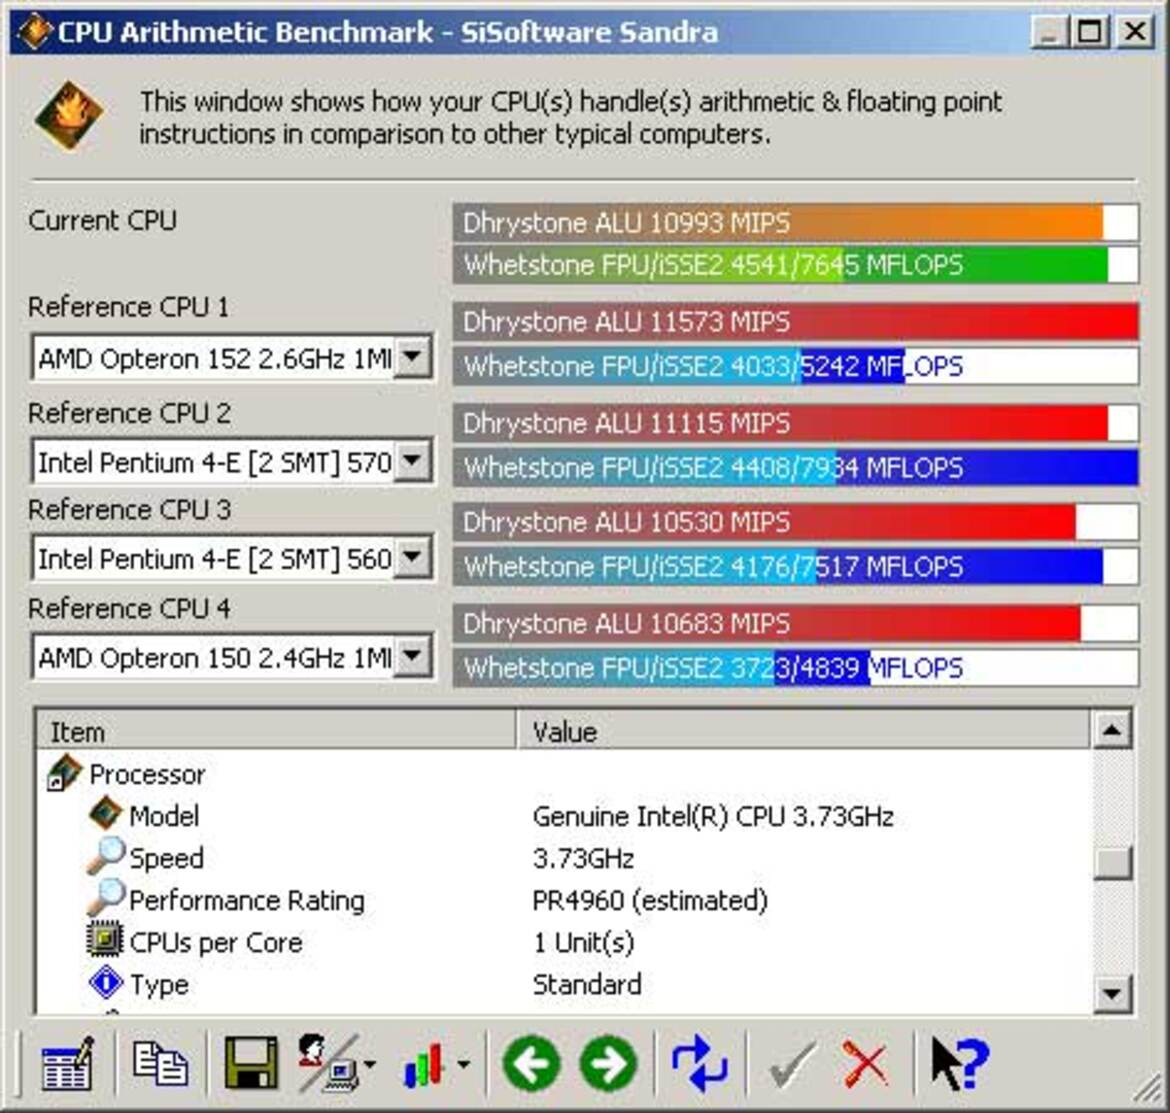Open the Reference CPU 1 dropdown
Viewport: 1170px width, 1113px height.
point(413,358)
